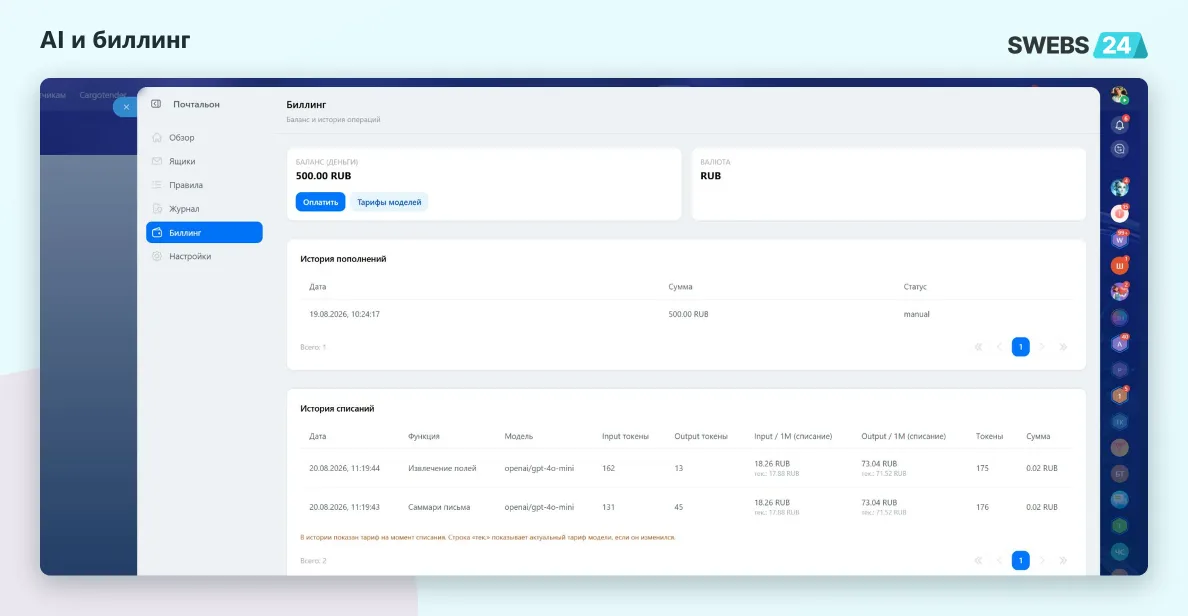Open the light-blue round chat icon above green T
This screenshot has width=1188, height=616.
tap(1119, 499)
